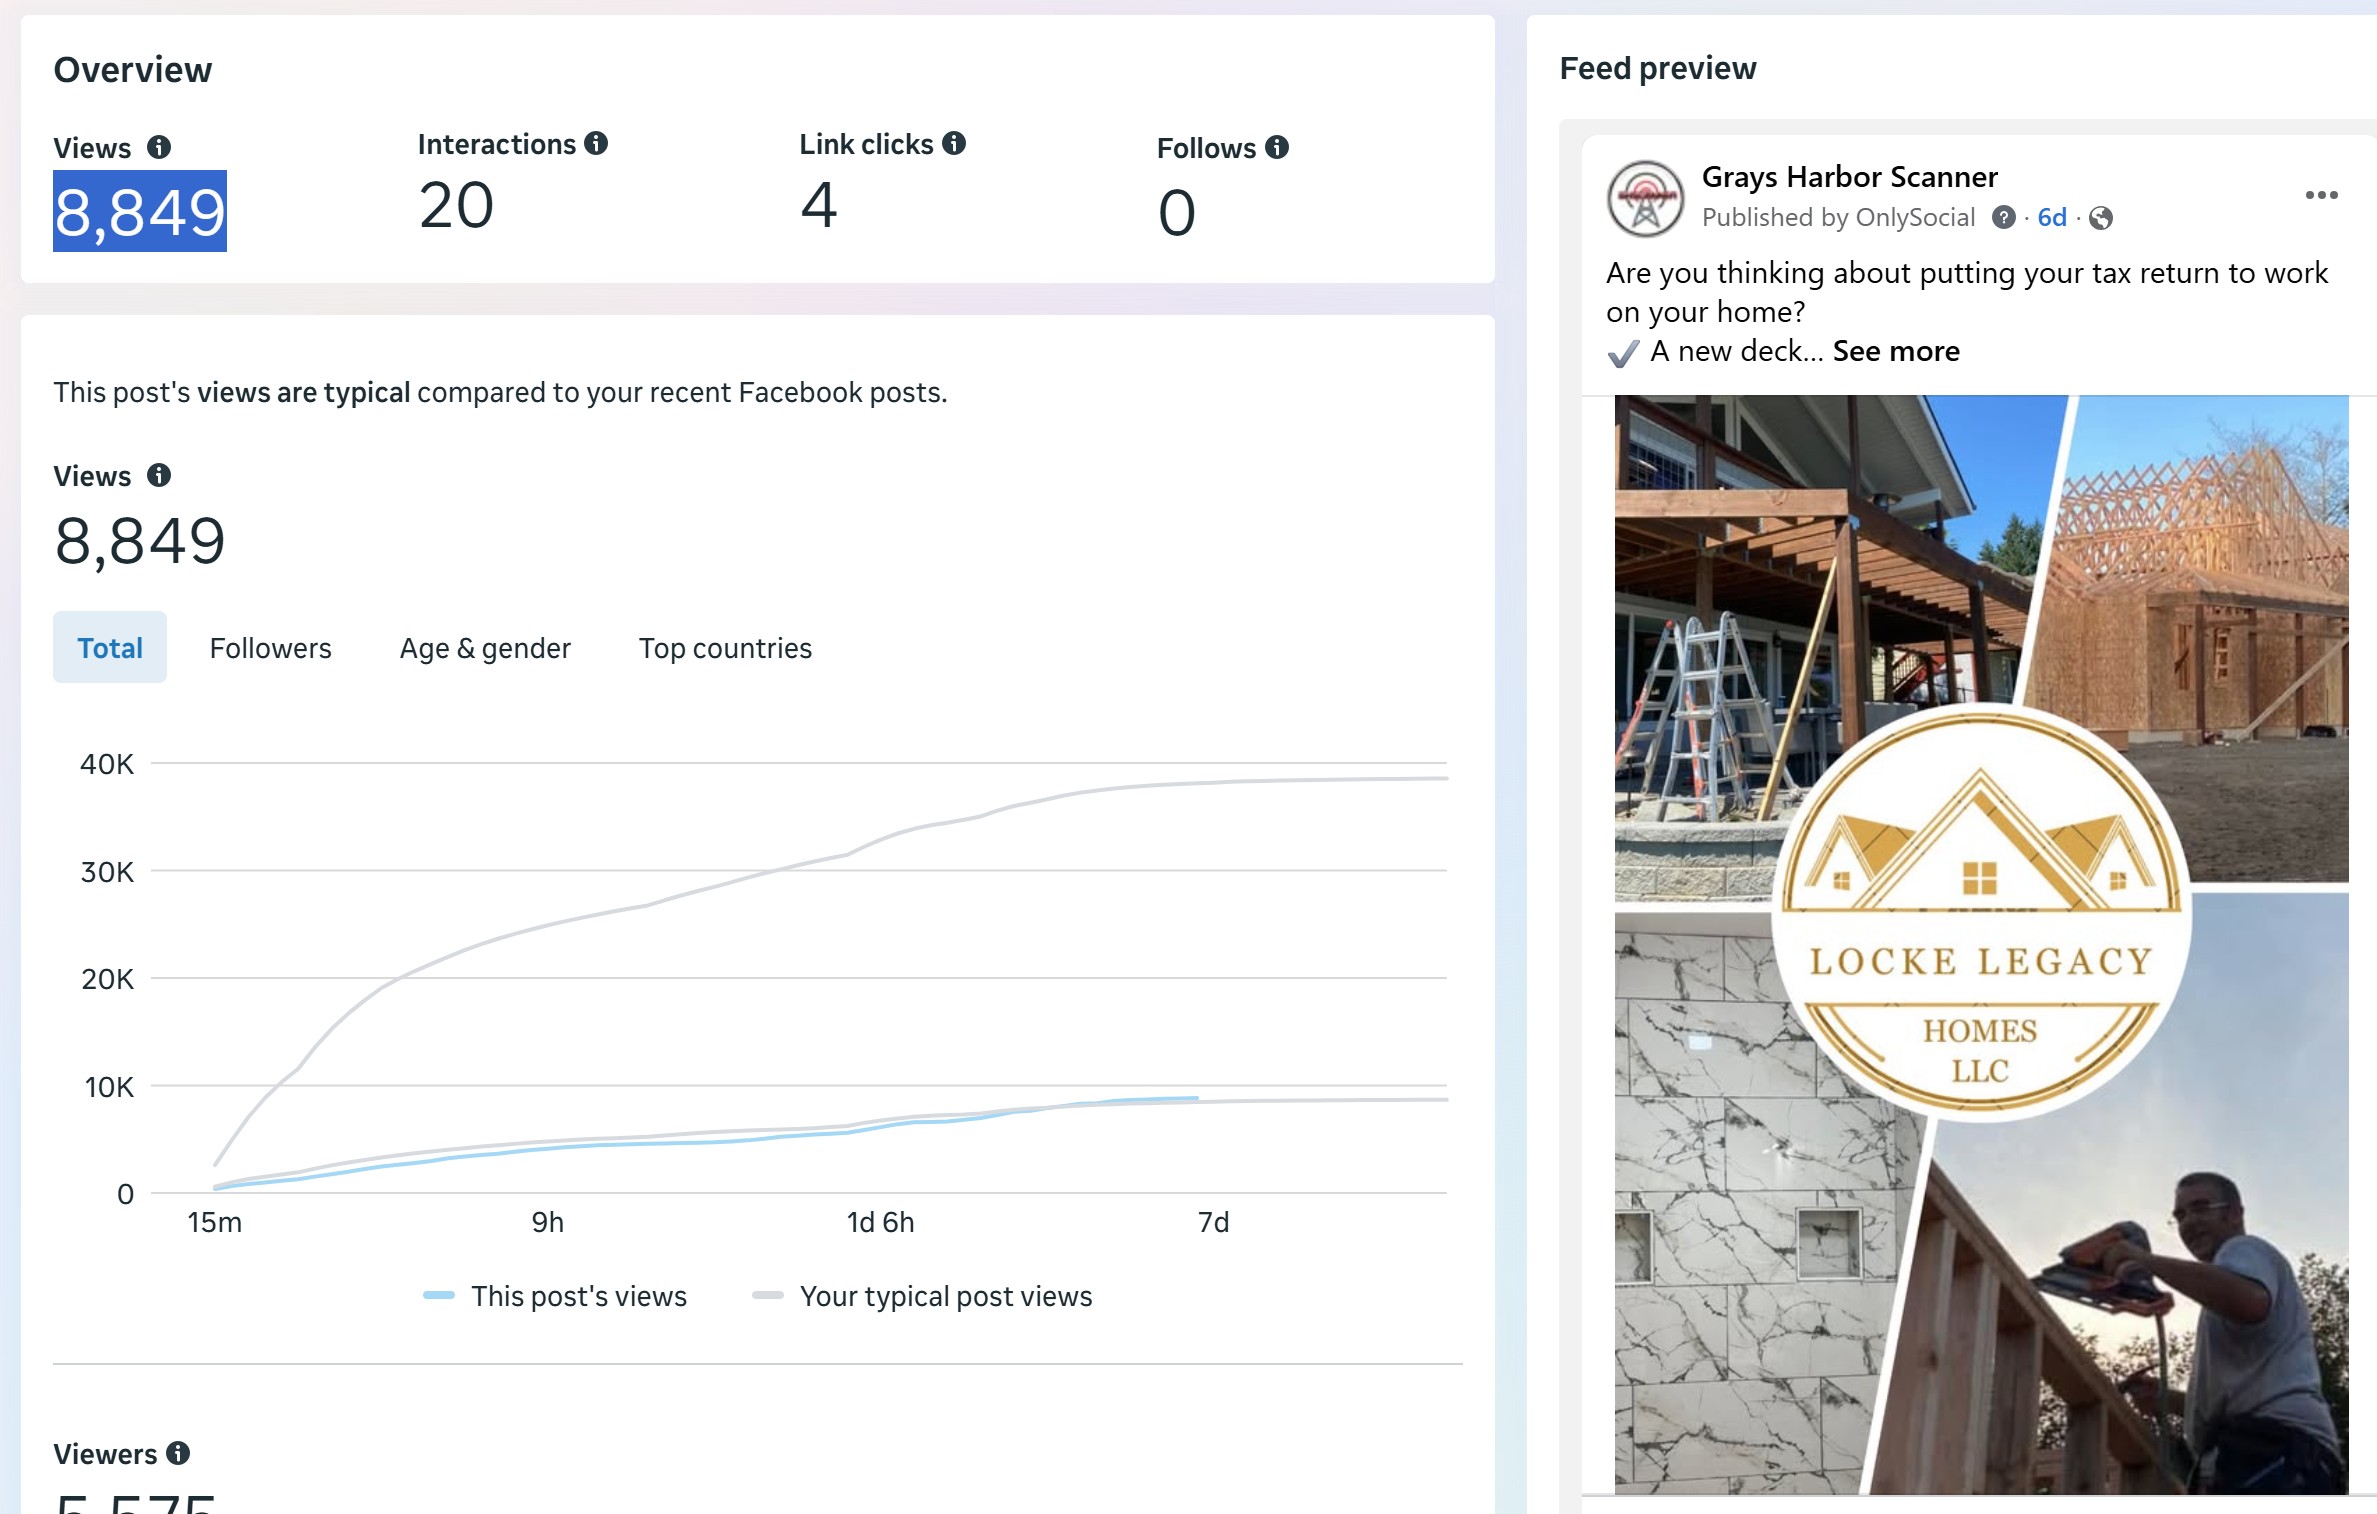Expand post text with See more
The width and height of the screenshot is (2377, 1514).
click(1895, 351)
